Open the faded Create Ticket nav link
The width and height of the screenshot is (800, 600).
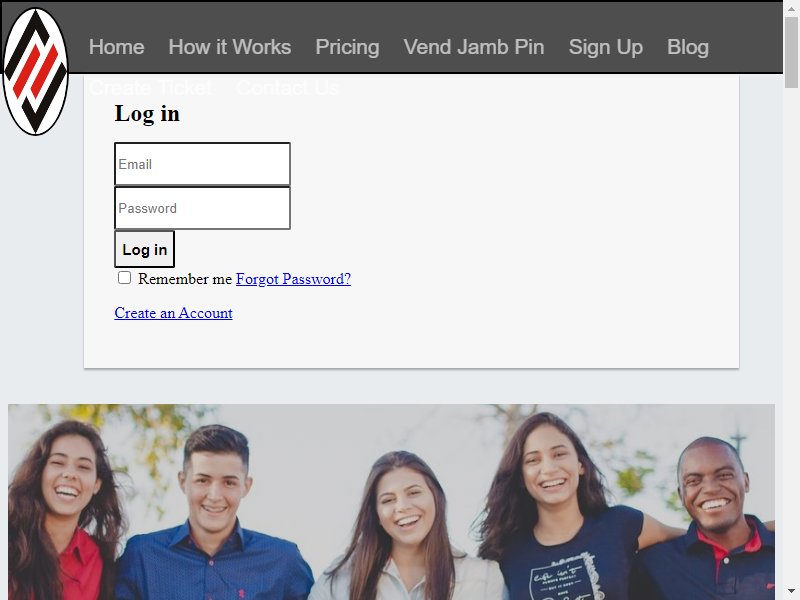(151, 88)
